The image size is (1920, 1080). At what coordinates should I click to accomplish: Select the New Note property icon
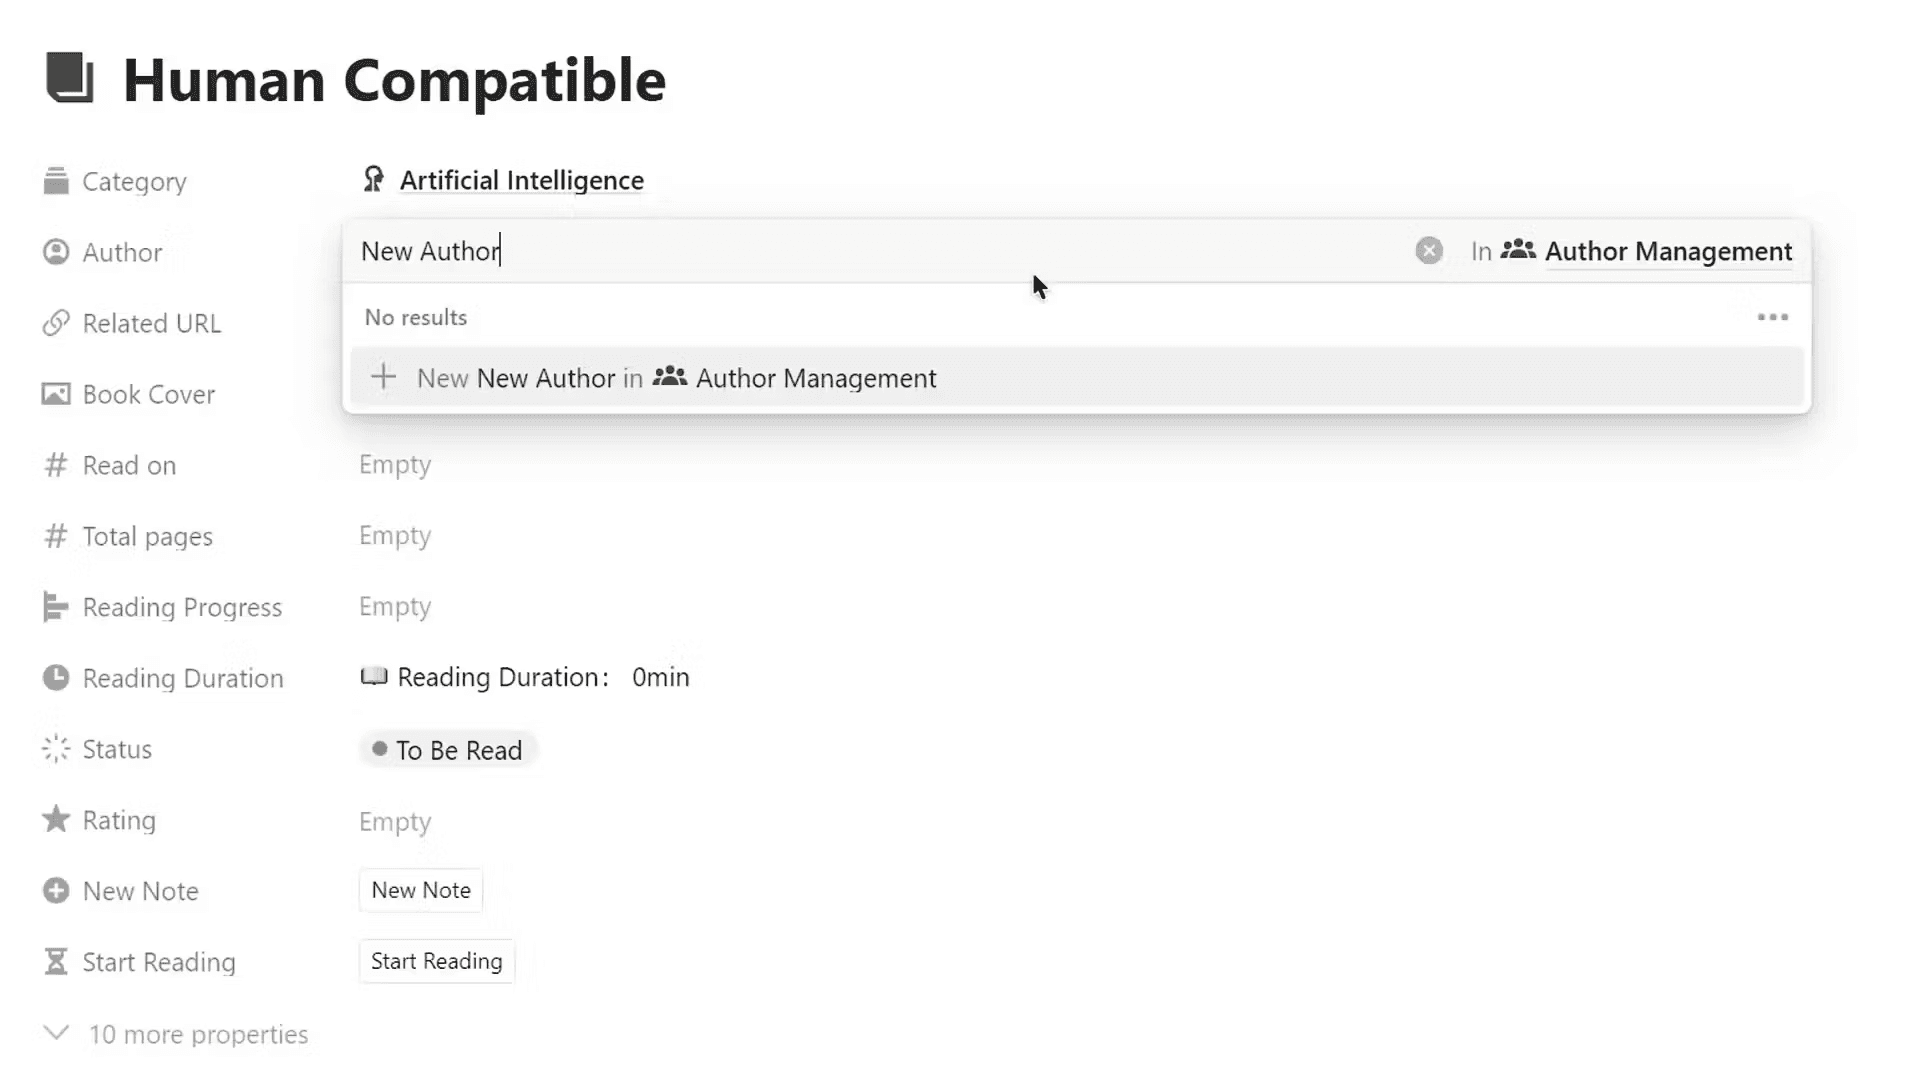[x=55, y=890]
